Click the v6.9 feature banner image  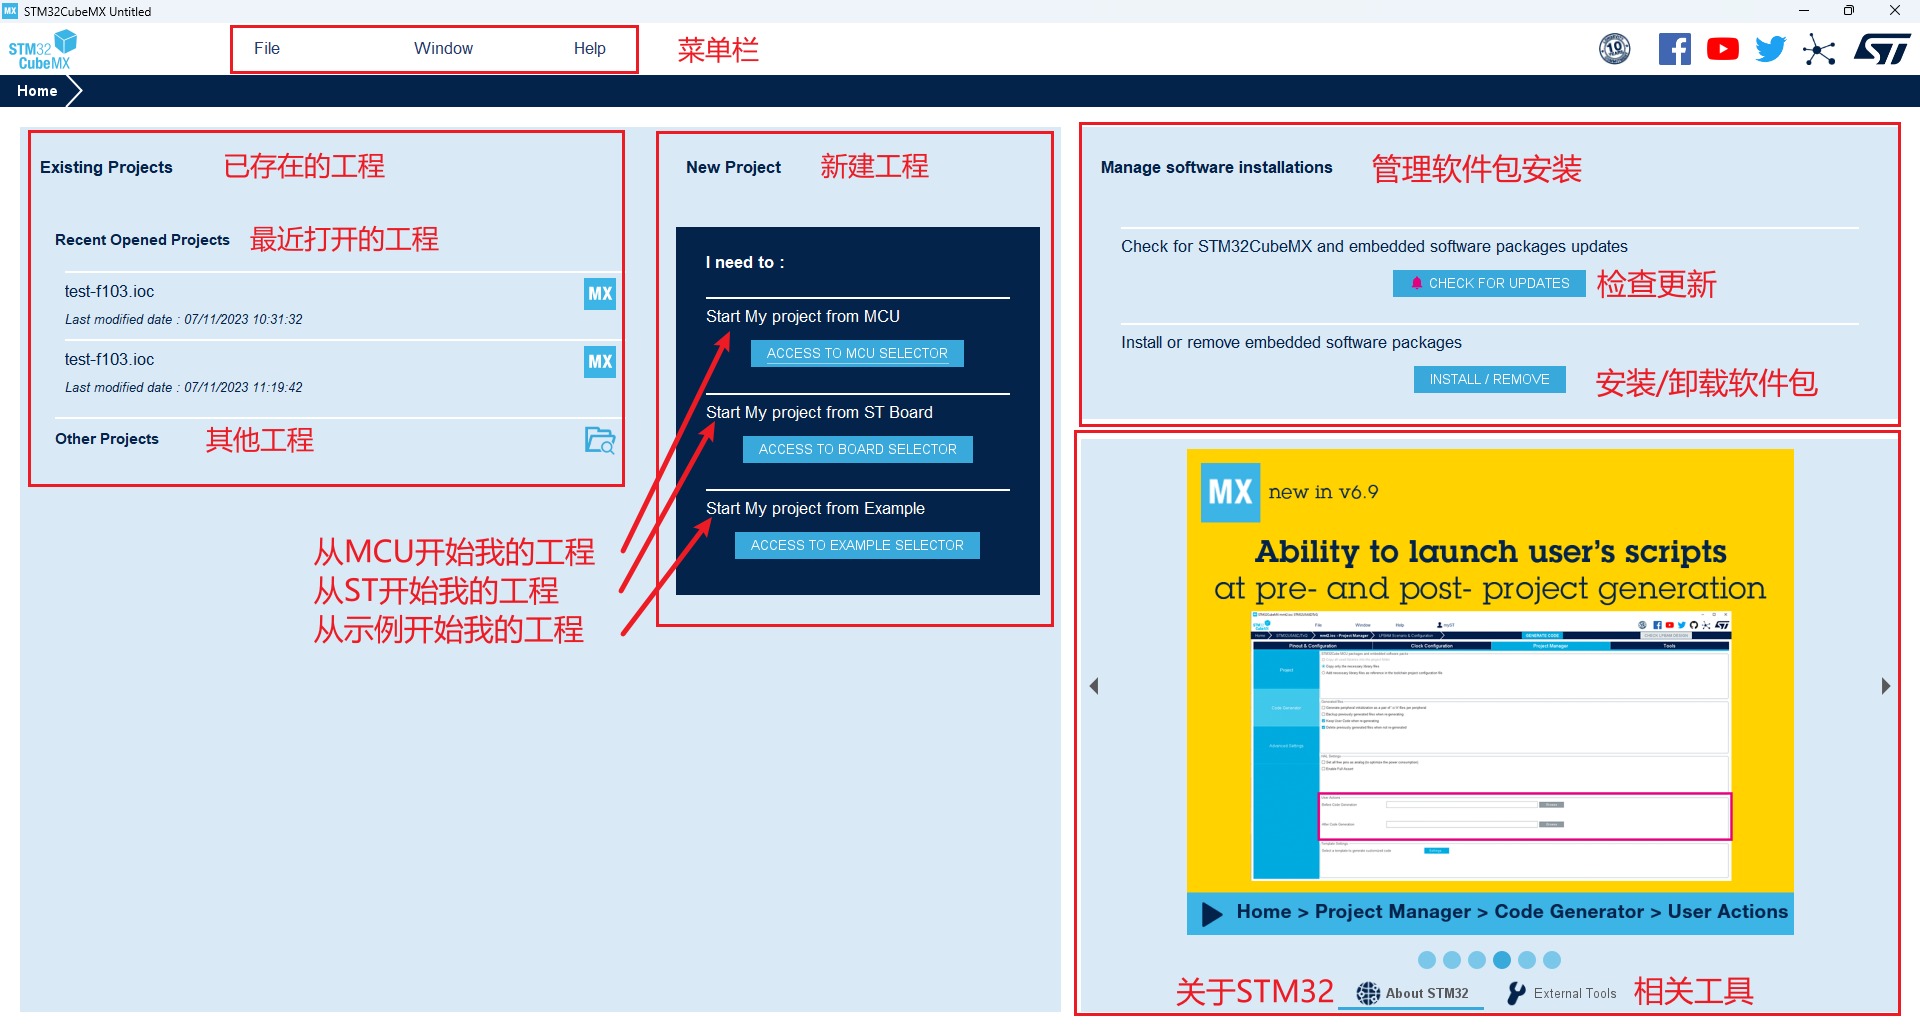pos(1490,692)
